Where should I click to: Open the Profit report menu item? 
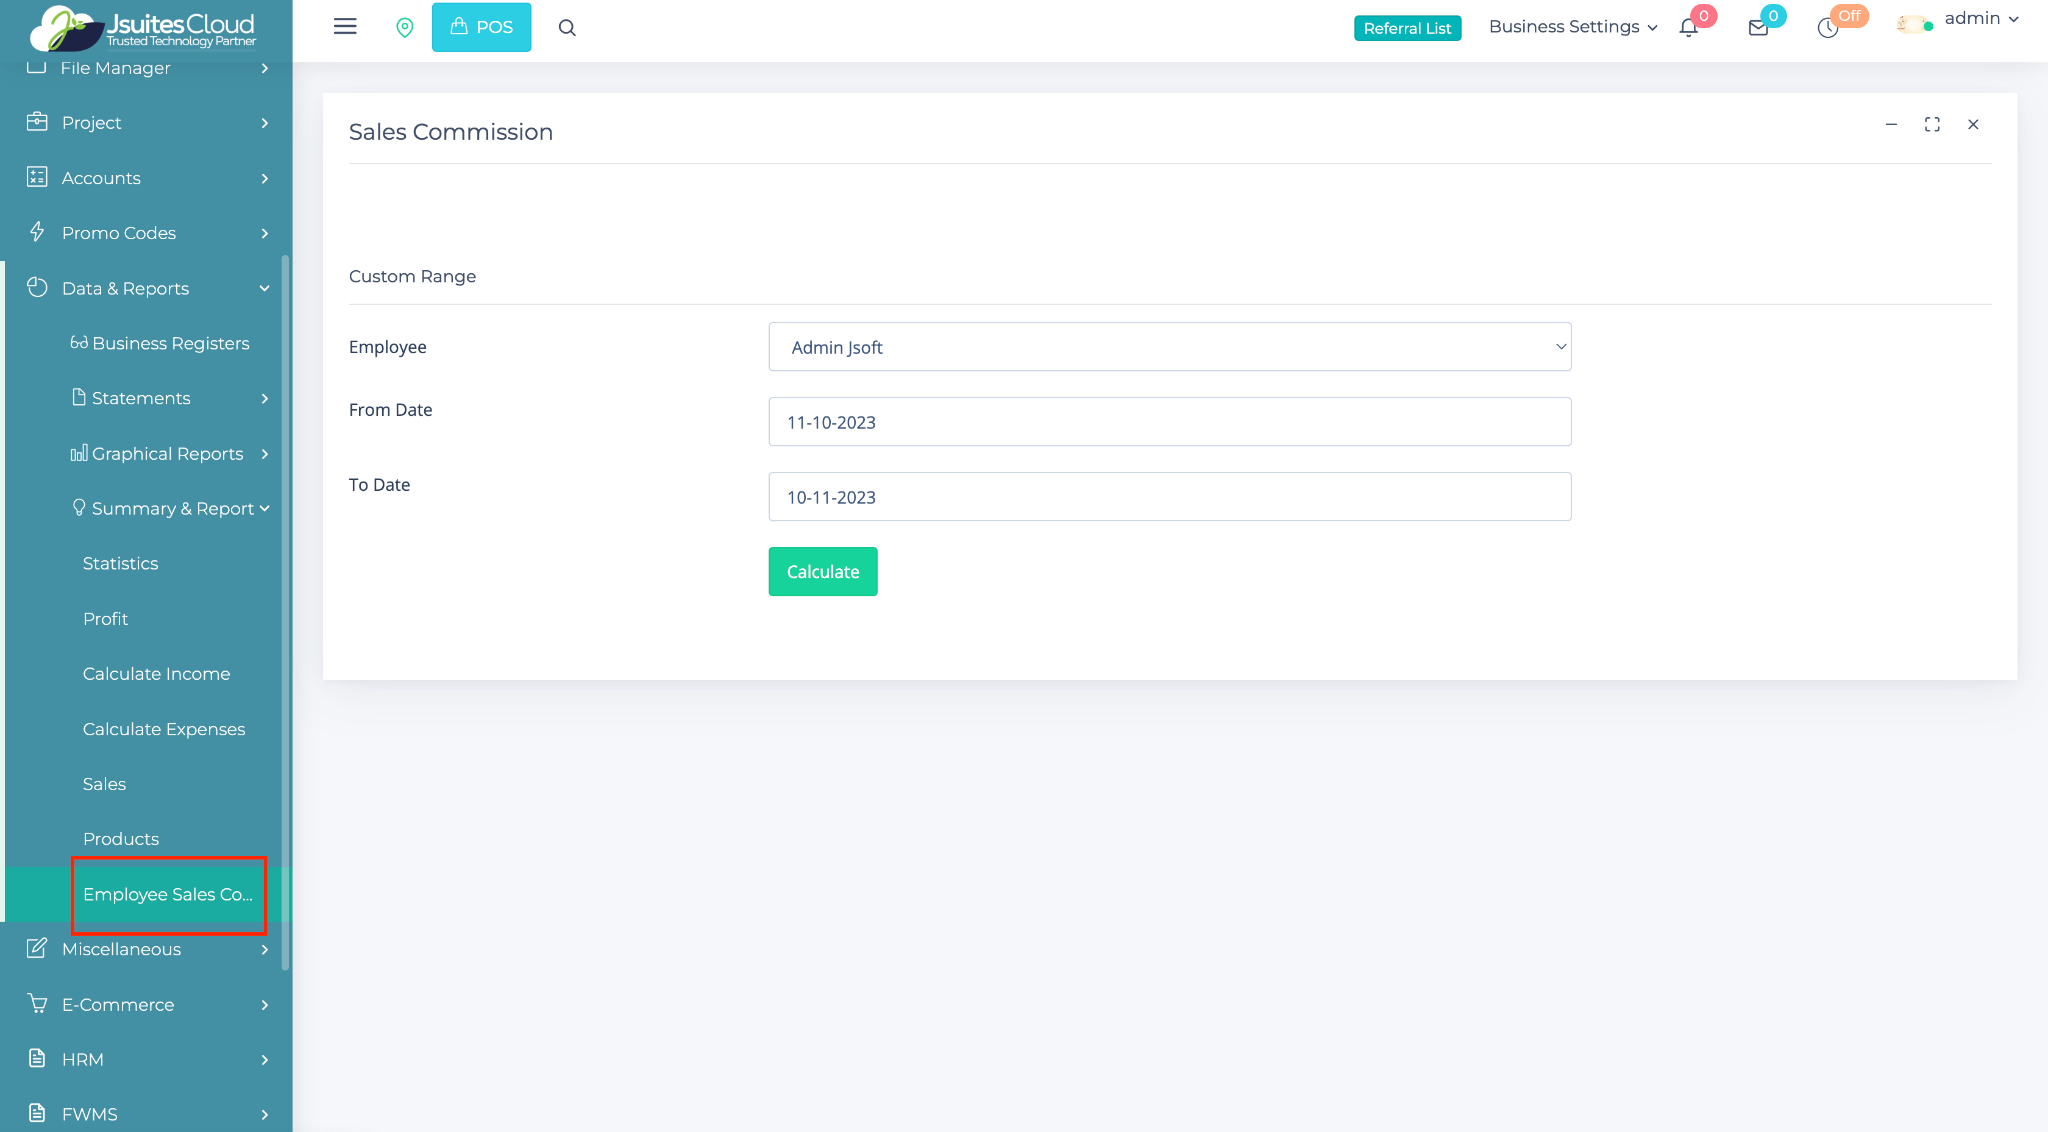point(105,619)
